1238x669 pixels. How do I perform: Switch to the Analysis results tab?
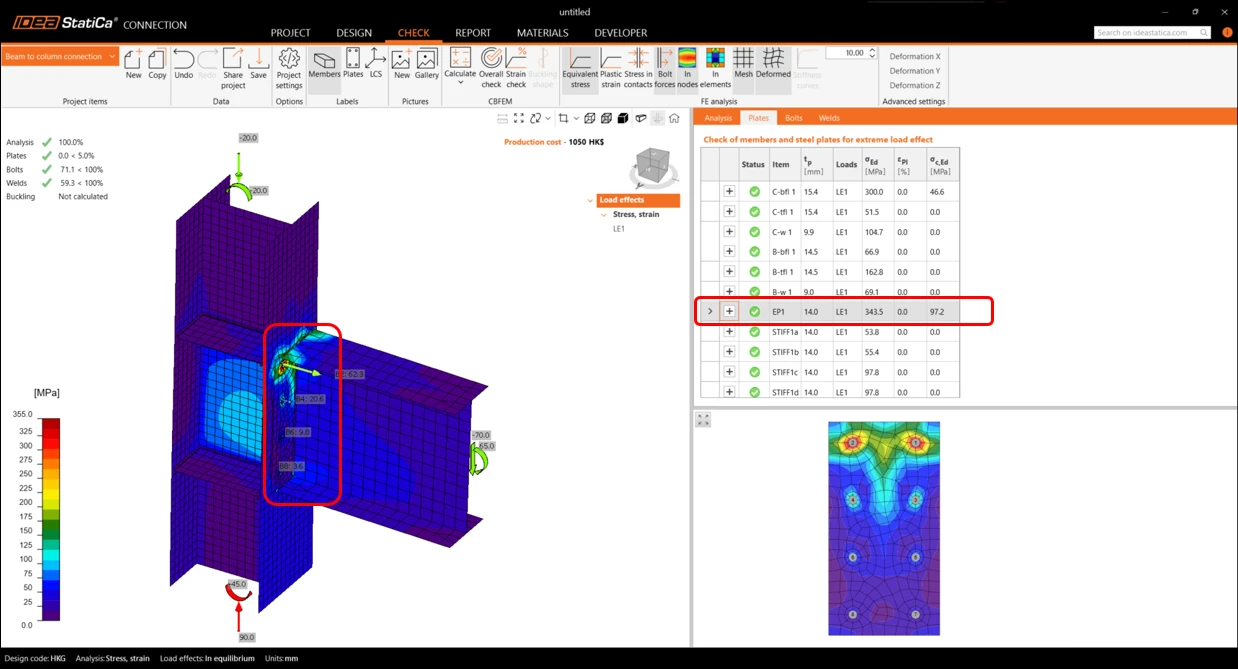click(x=718, y=118)
